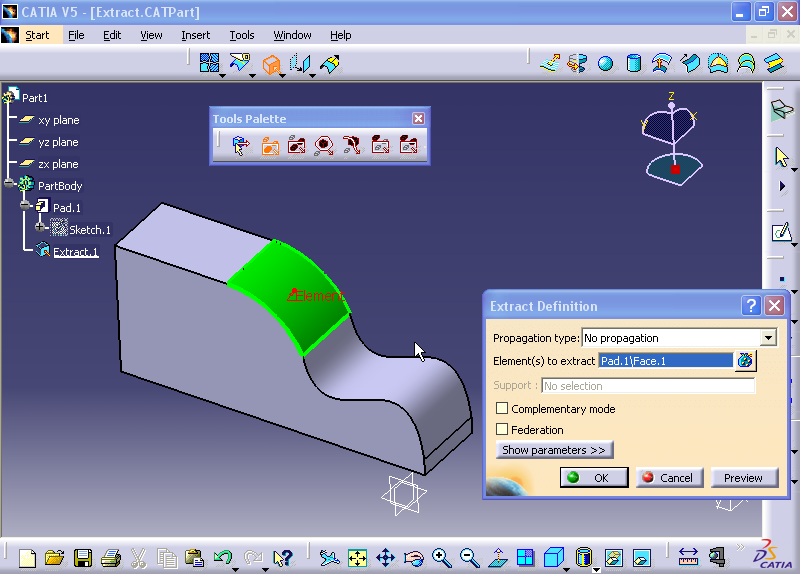The height and width of the screenshot is (583, 801).
Task: Open the View menu
Action: coord(151,35)
